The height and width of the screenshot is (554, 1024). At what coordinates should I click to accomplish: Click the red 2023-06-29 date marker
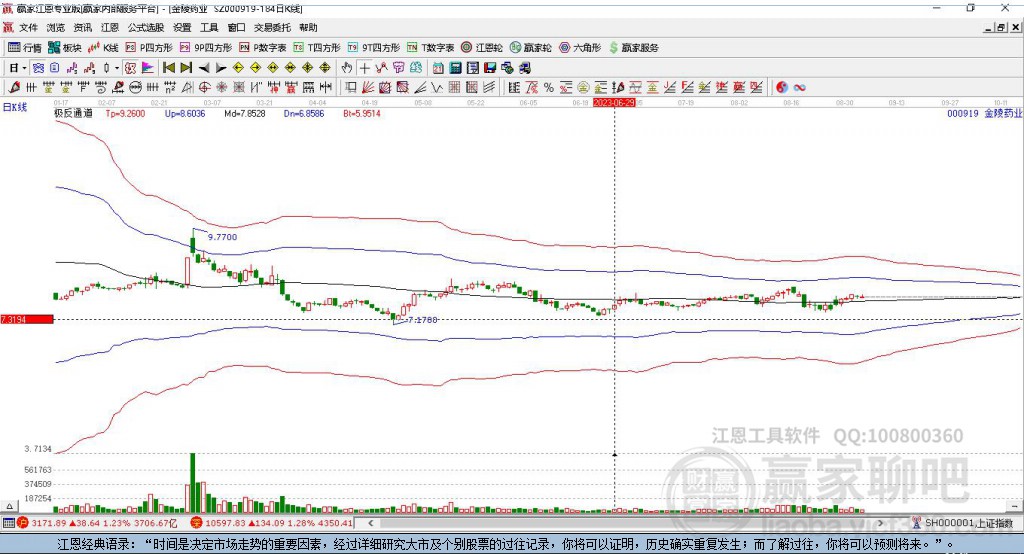click(x=614, y=103)
